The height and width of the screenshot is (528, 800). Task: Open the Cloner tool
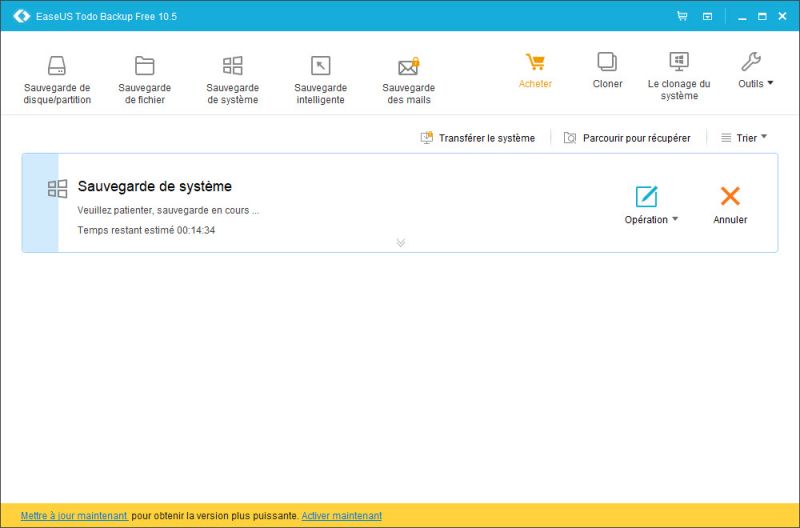pos(607,71)
